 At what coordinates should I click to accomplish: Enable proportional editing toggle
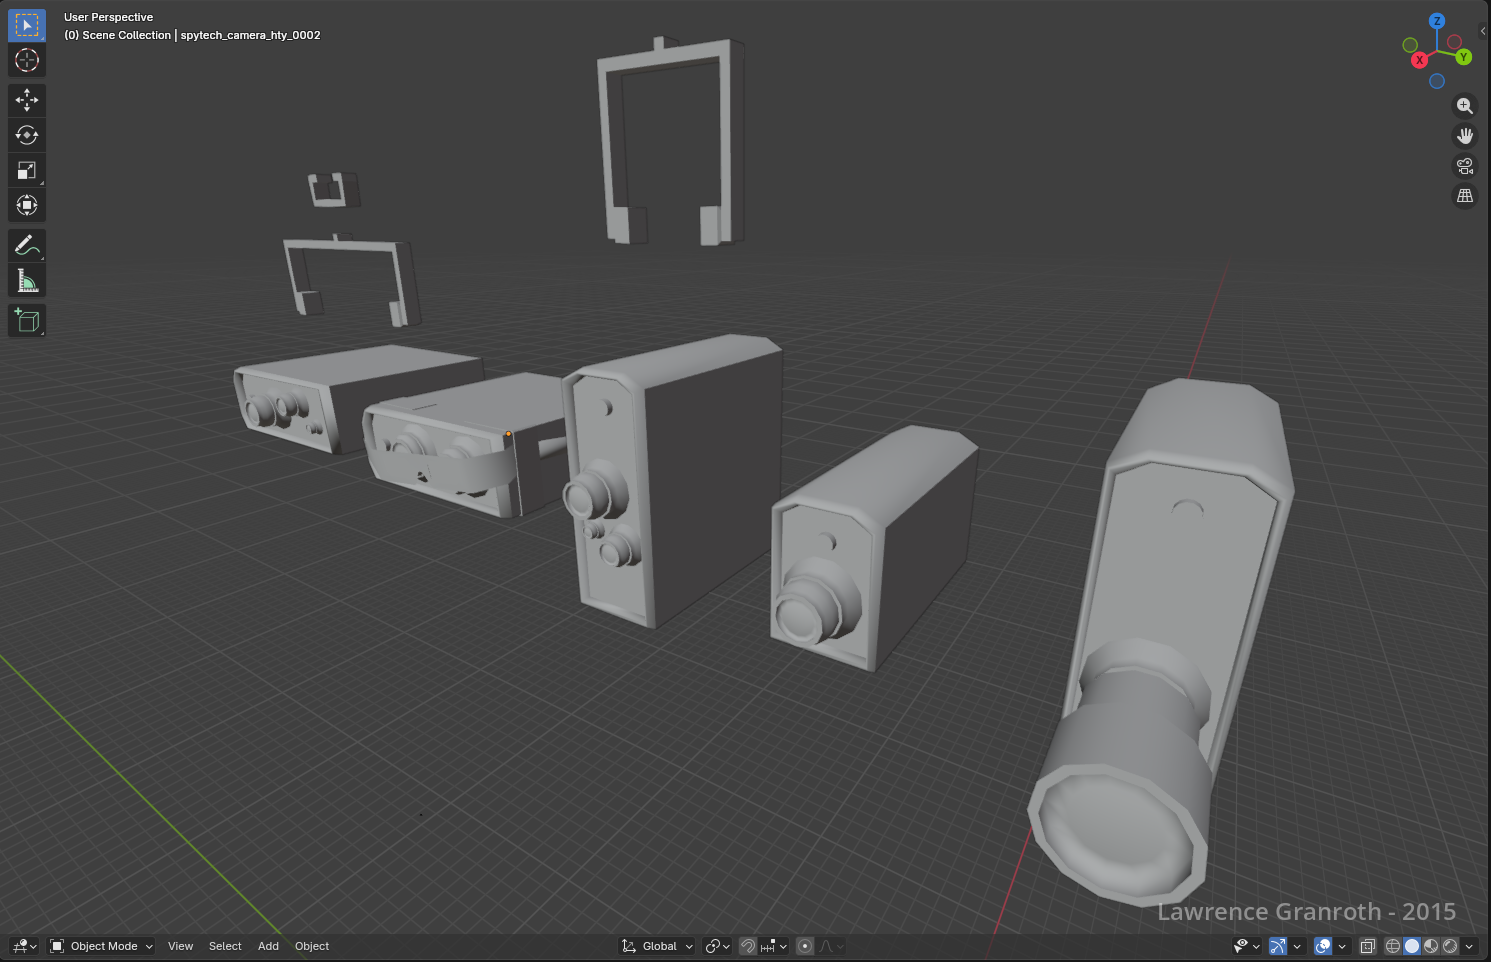point(805,946)
